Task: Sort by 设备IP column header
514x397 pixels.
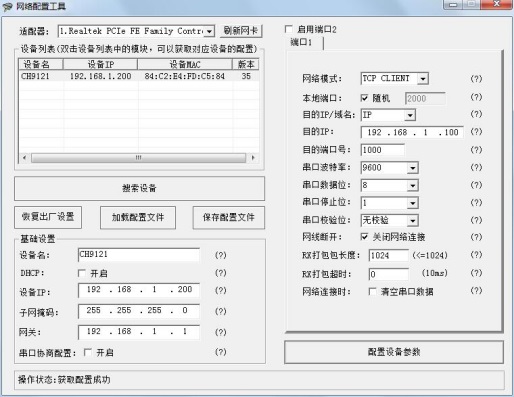Action: click(x=100, y=64)
